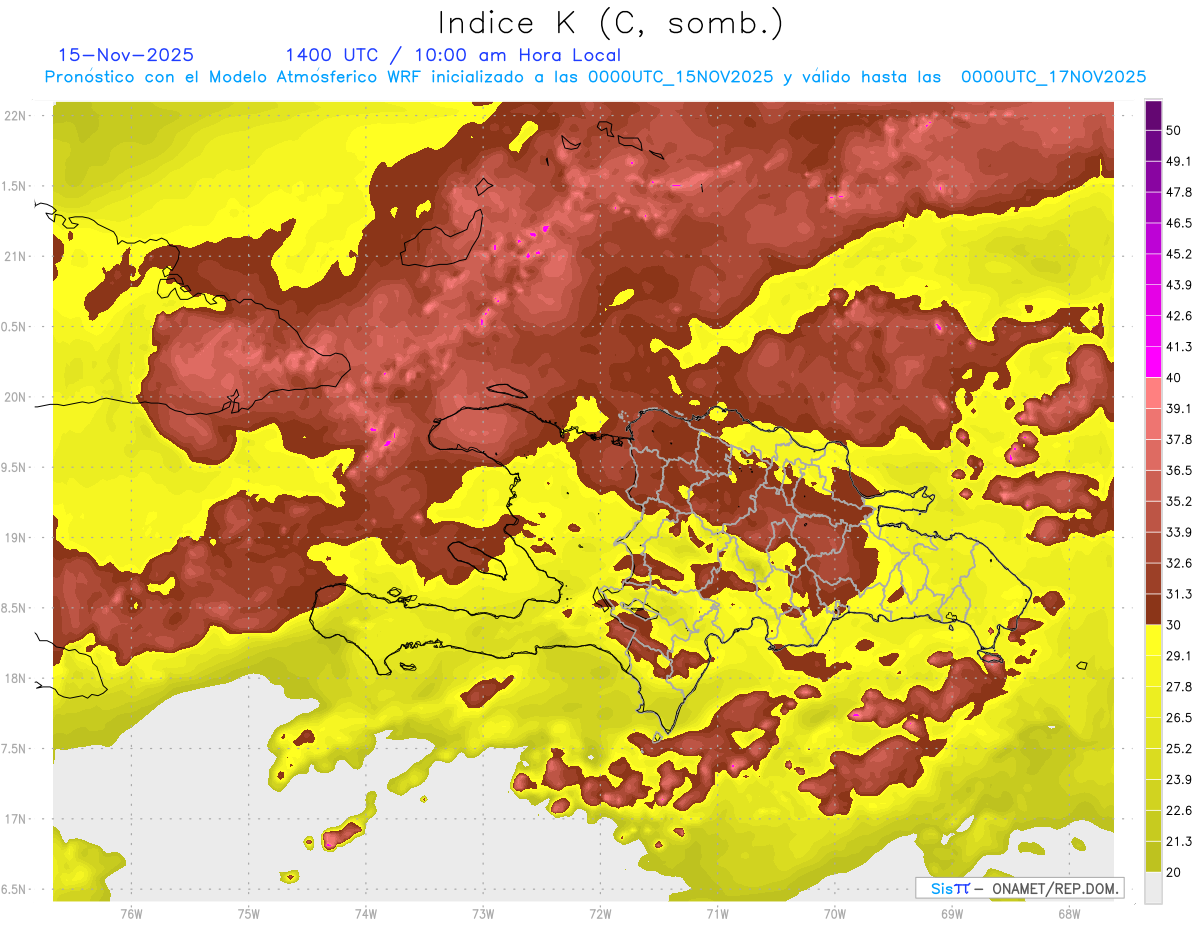The width and height of the screenshot is (1200, 927).
Task: Click the colorbar value '47.8'
Action: point(1178,192)
